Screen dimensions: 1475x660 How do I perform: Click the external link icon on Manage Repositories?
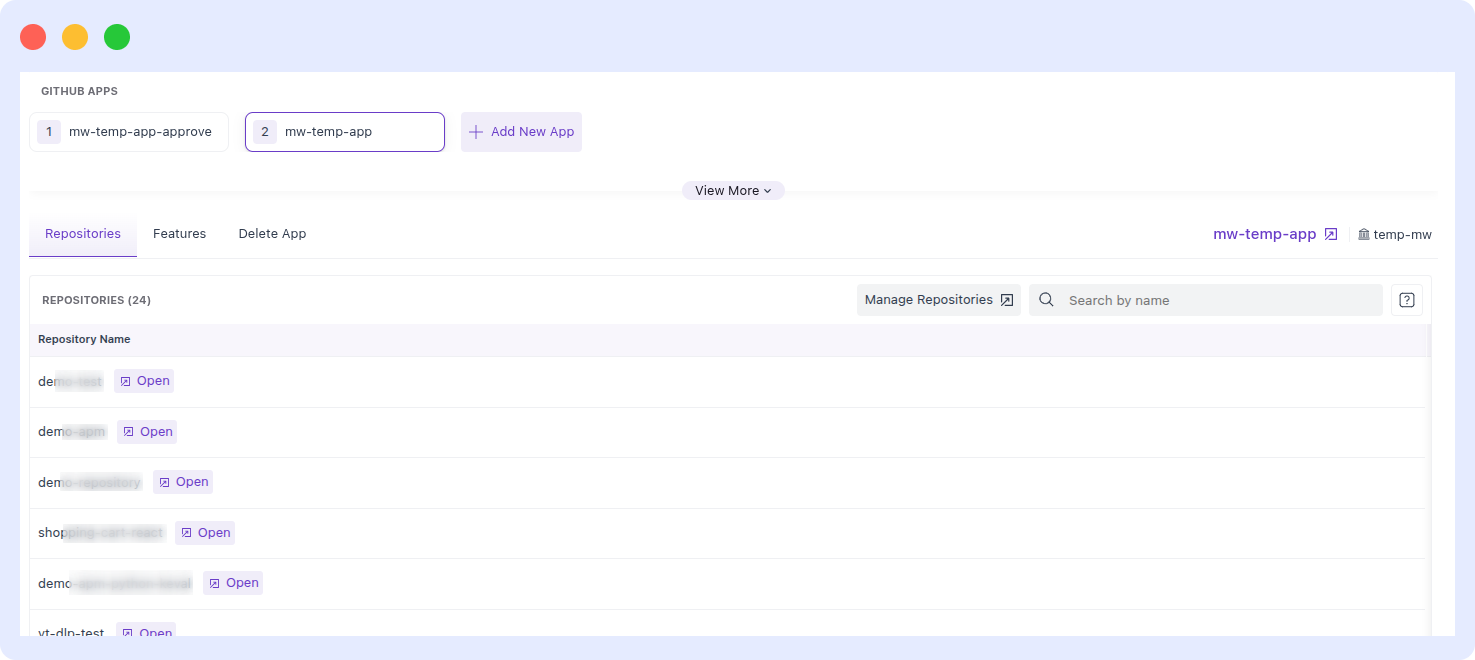point(1006,299)
